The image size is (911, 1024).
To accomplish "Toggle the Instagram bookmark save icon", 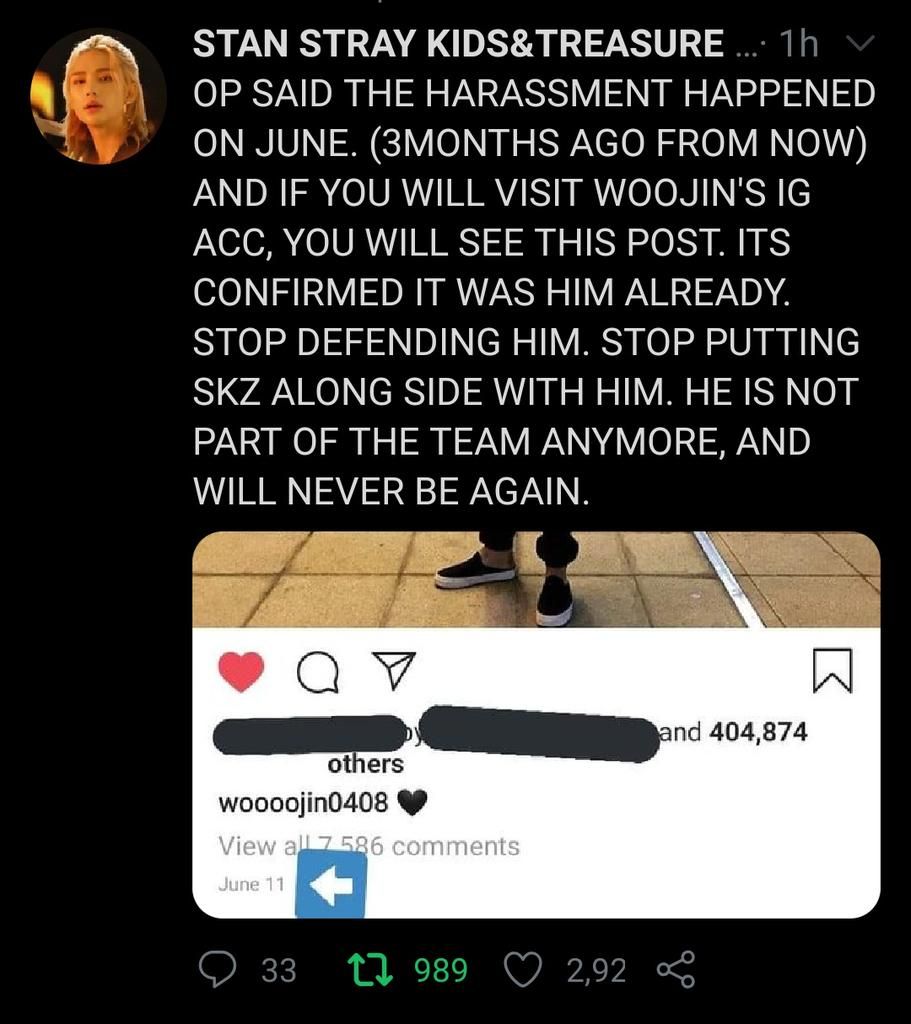I will tap(832, 671).
